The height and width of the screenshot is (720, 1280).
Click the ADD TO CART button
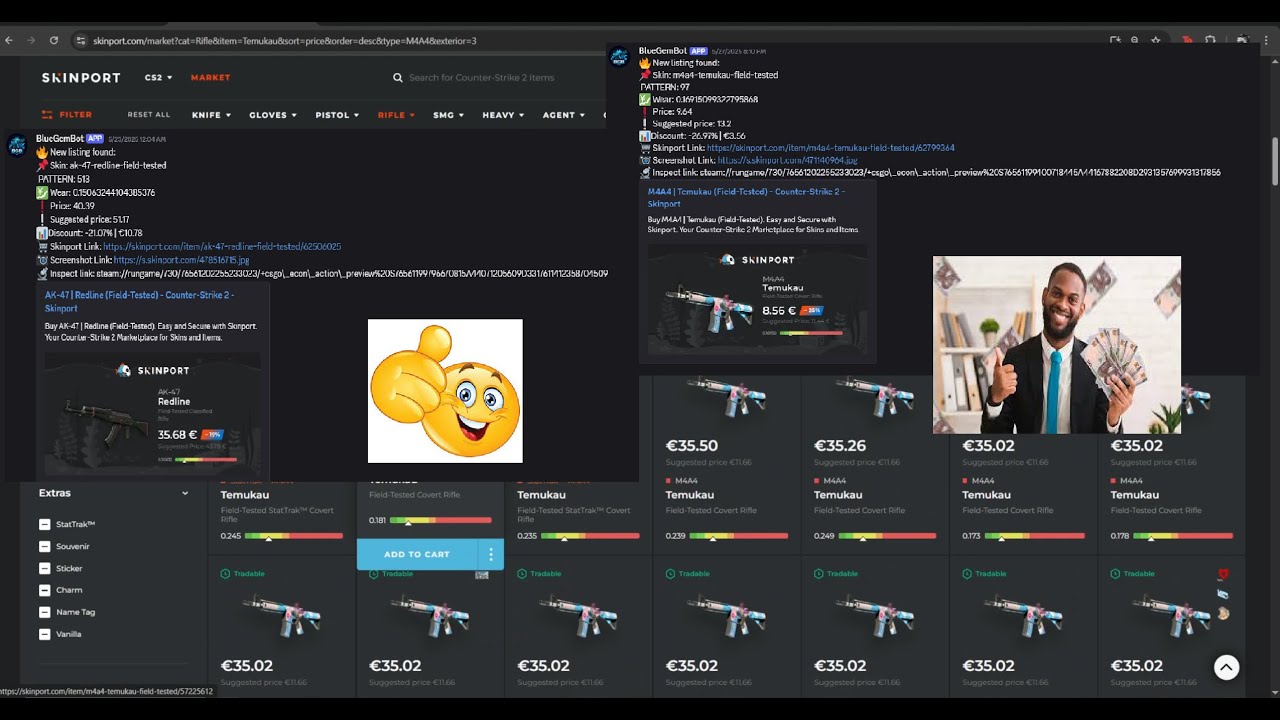click(x=417, y=554)
